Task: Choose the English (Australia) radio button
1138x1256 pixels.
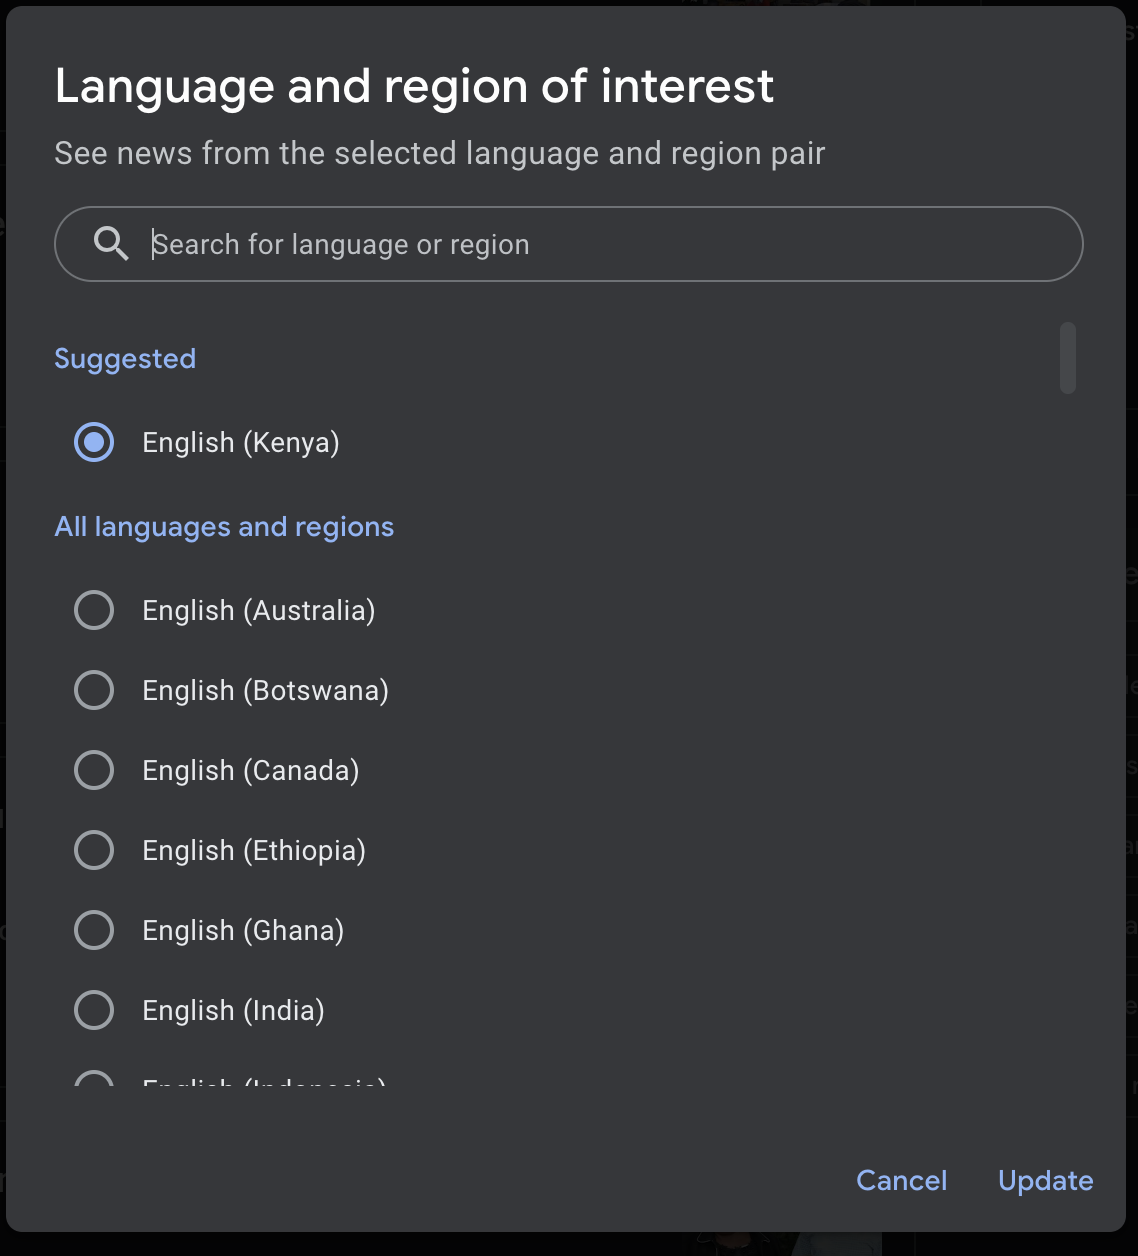Action: pos(94,610)
